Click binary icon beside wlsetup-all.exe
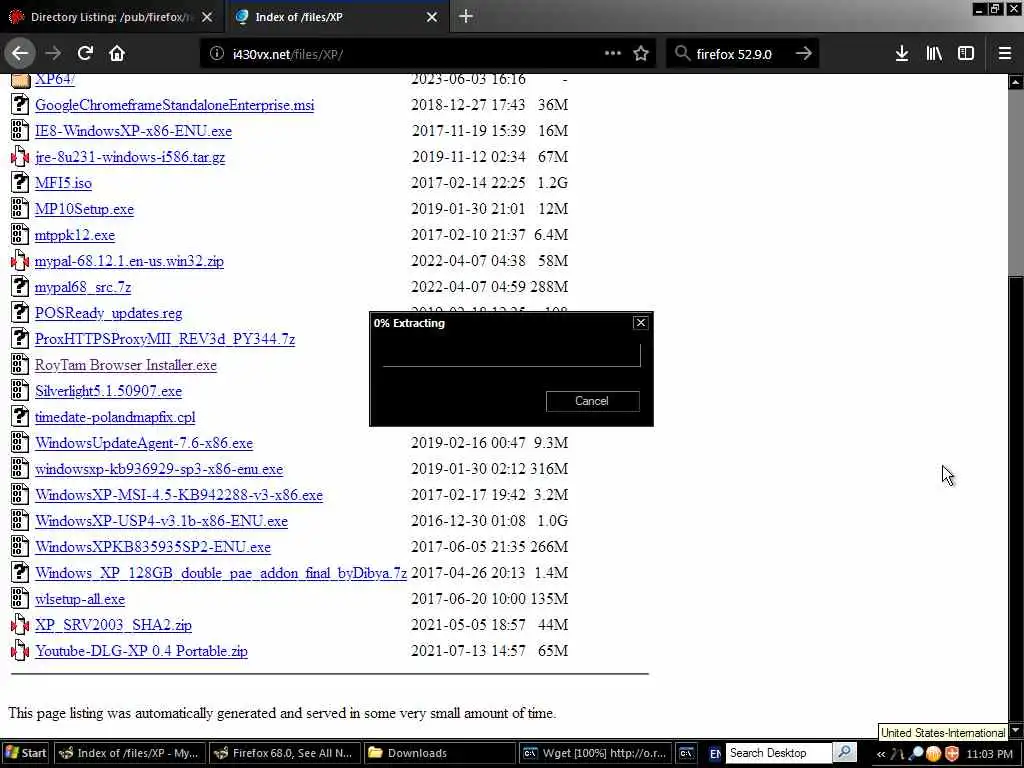1024x768 pixels. pos(20,598)
